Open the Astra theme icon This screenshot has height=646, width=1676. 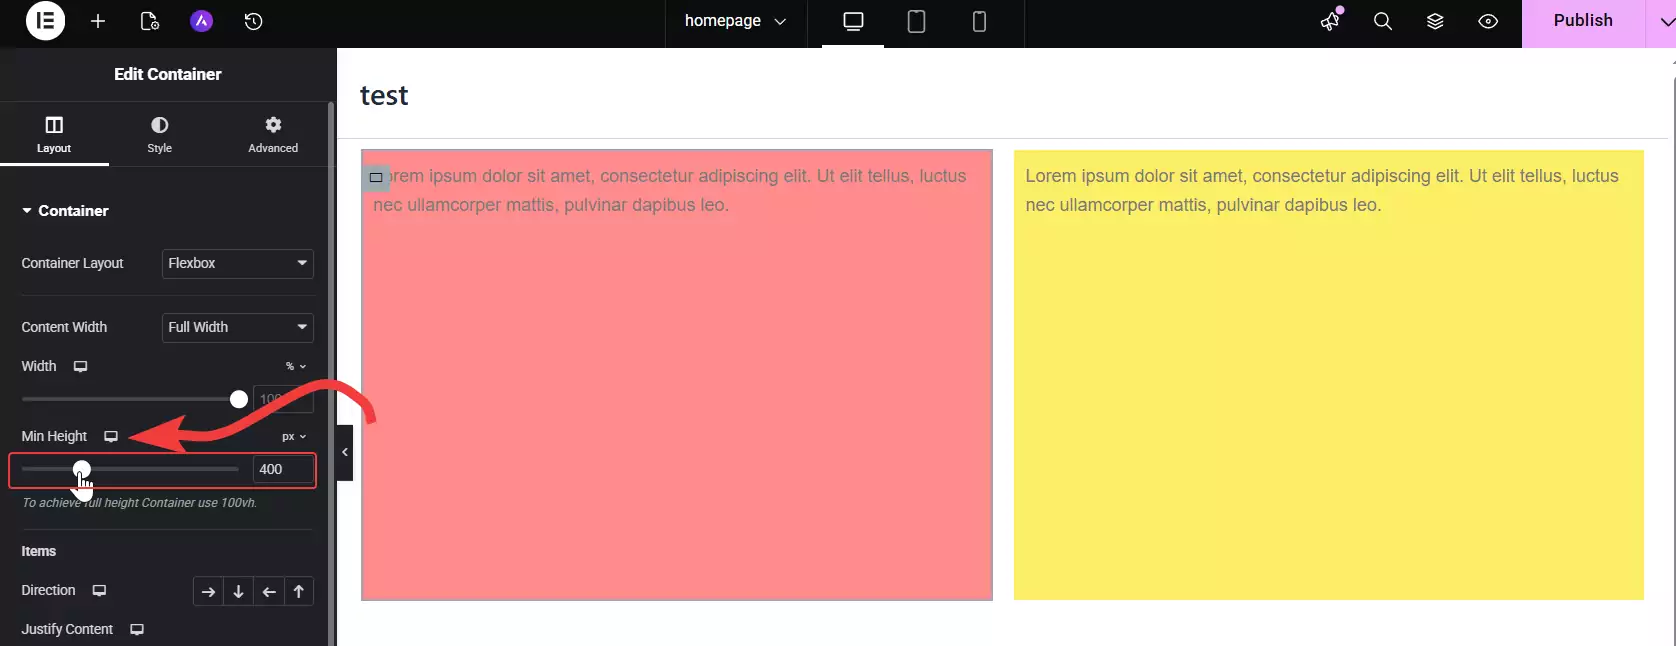tap(202, 21)
